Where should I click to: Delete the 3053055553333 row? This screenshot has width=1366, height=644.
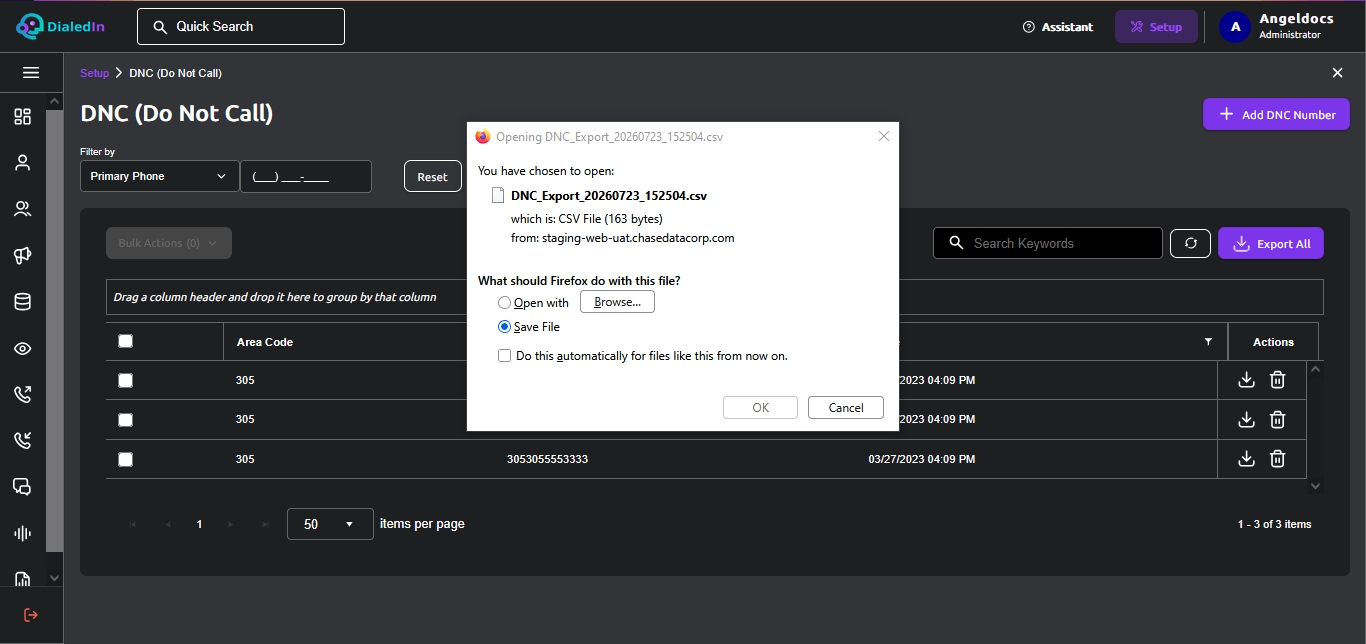click(1277, 459)
